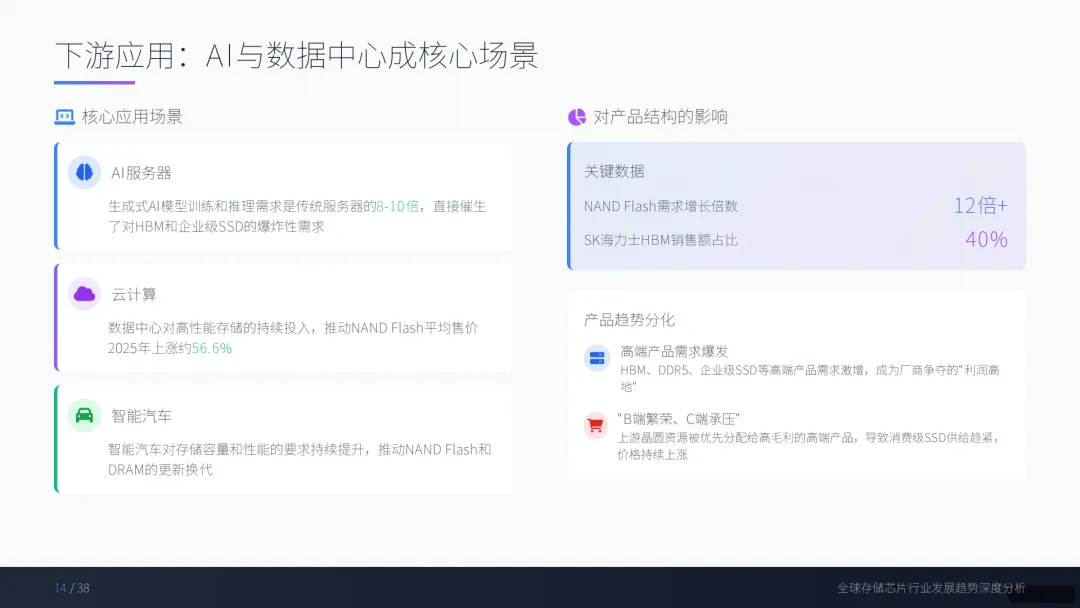Click the pie chart icon beside 对产品结构的影响
The width and height of the screenshot is (1080, 608).
[x=577, y=117]
